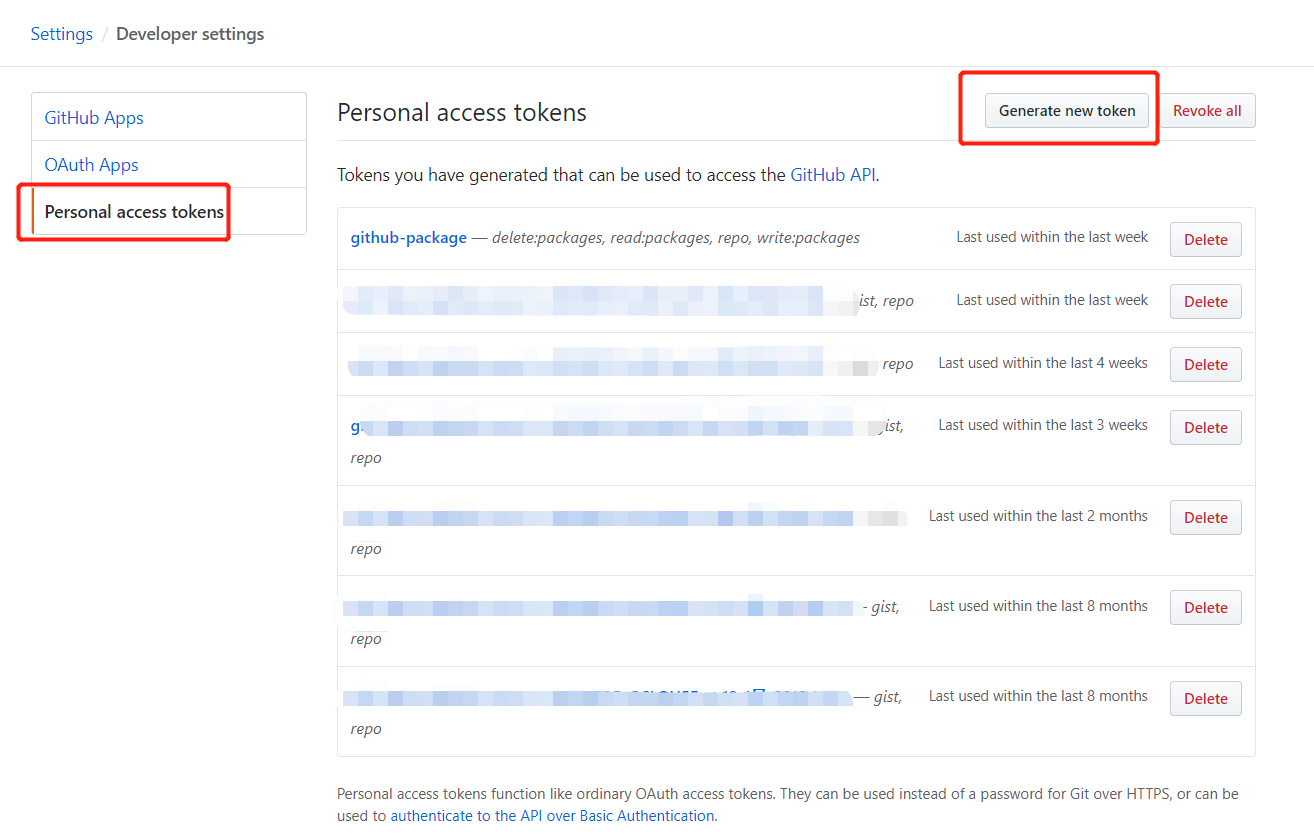Open authenticate to the API over Basic Authentication link

tap(552, 816)
